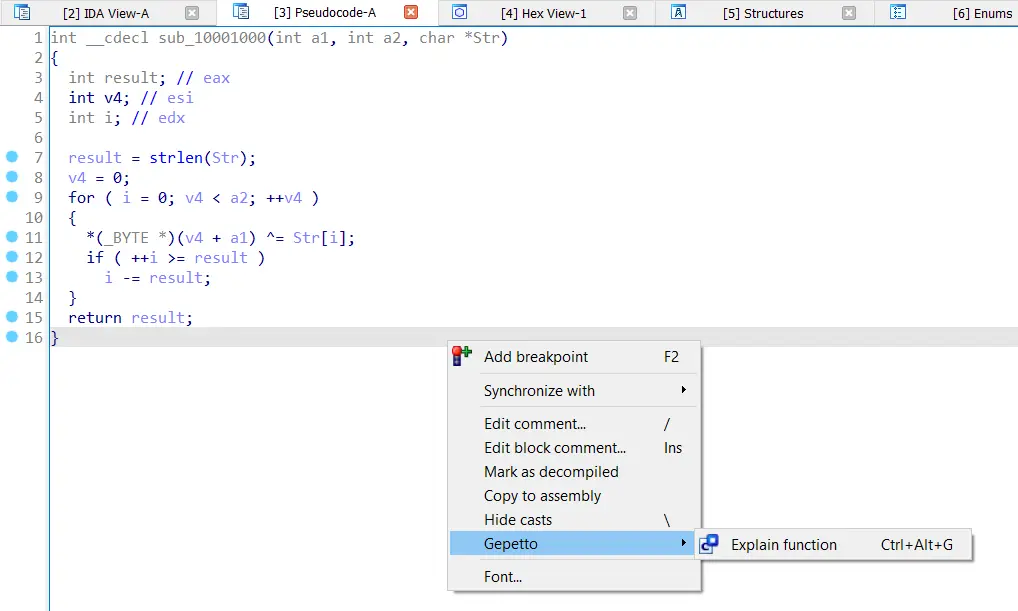Image resolution: width=1018 pixels, height=611 pixels.
Task: Click char *Str parameter in signature
Action: pos(459,38)
